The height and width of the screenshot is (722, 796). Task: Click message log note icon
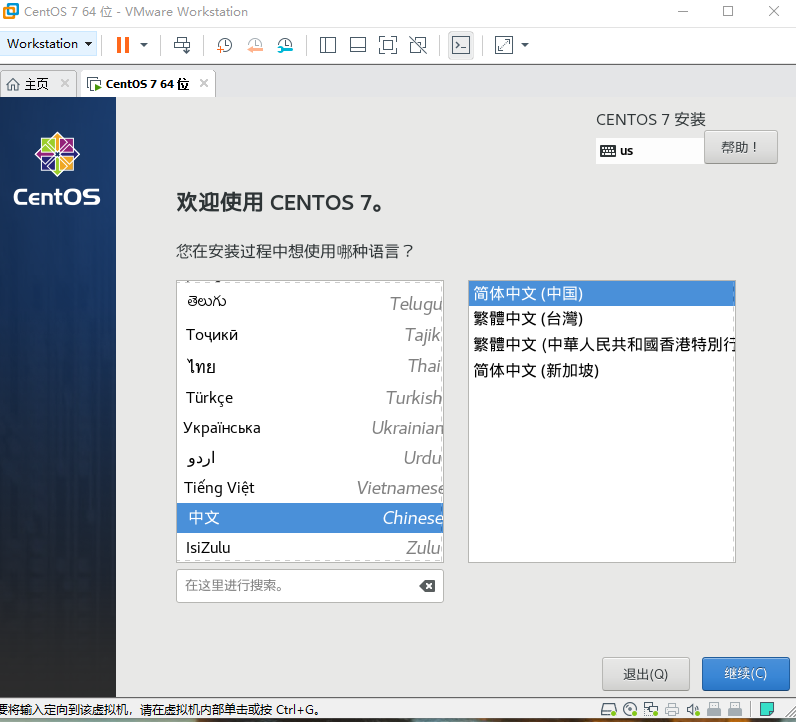click(x=767, y=709)
